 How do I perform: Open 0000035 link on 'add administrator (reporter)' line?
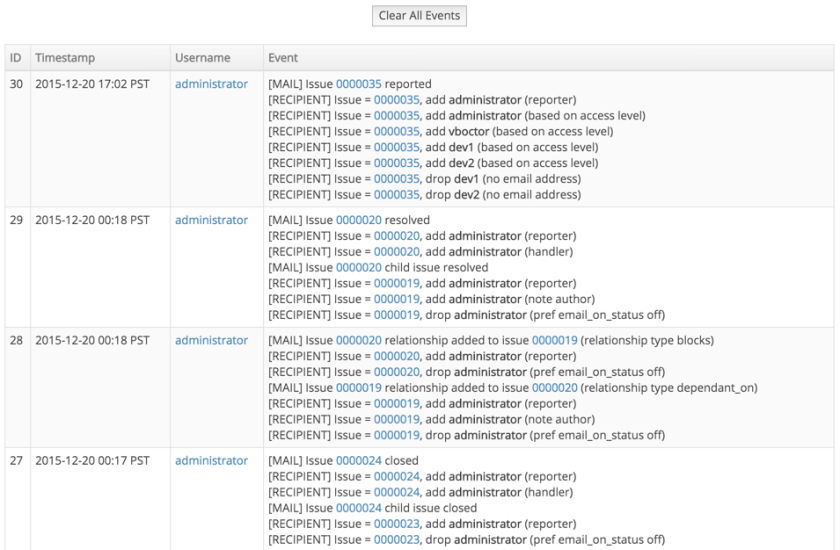396,100
